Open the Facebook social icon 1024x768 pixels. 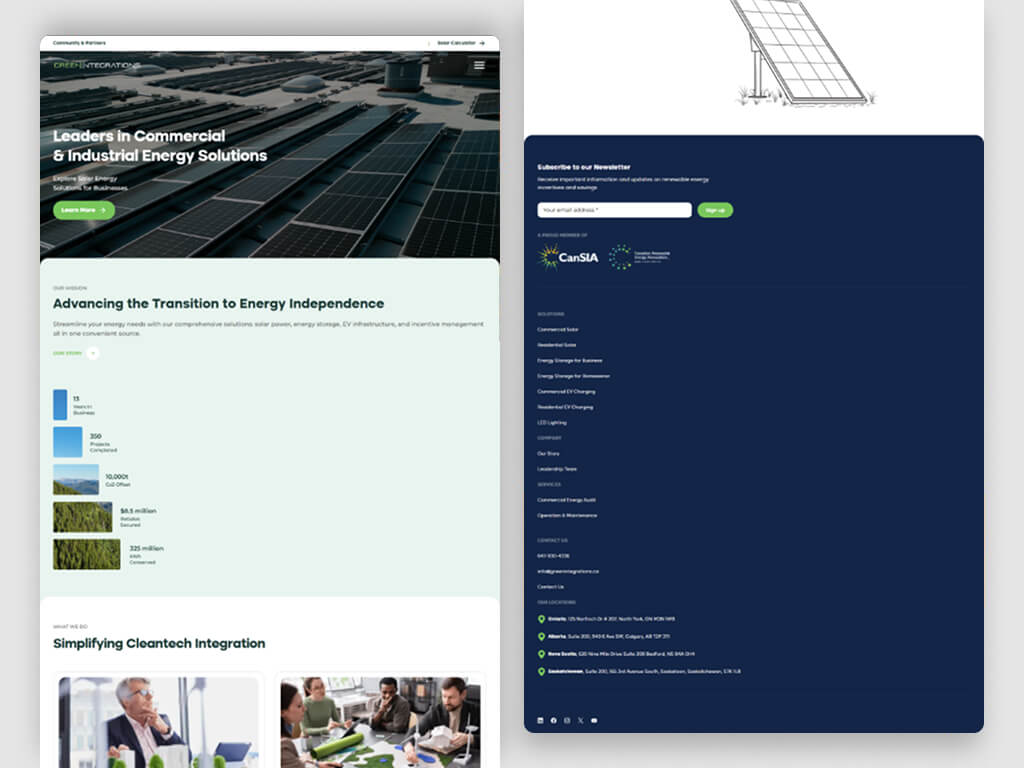click(x=554, y=720)
